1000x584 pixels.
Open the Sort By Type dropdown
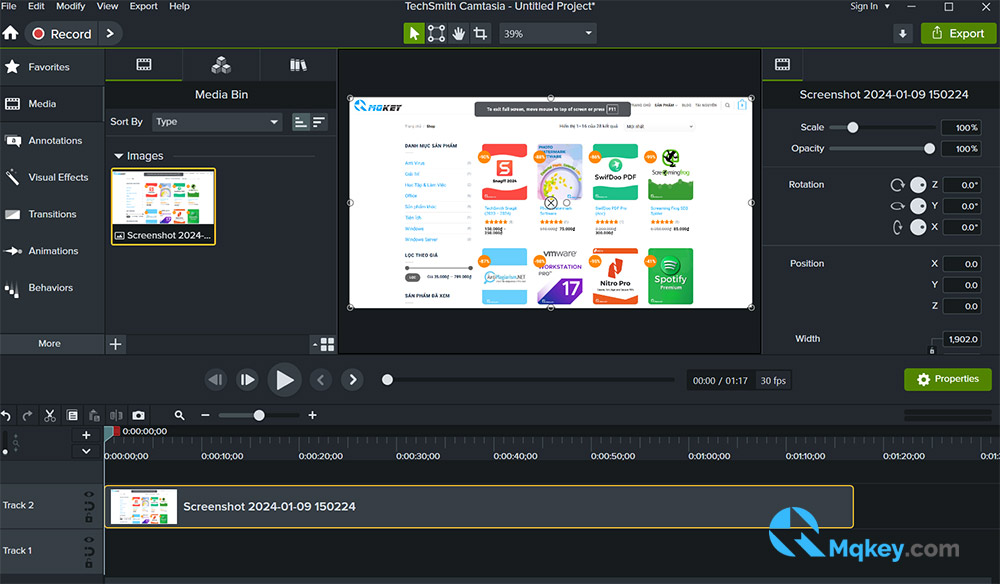[217, 122]
